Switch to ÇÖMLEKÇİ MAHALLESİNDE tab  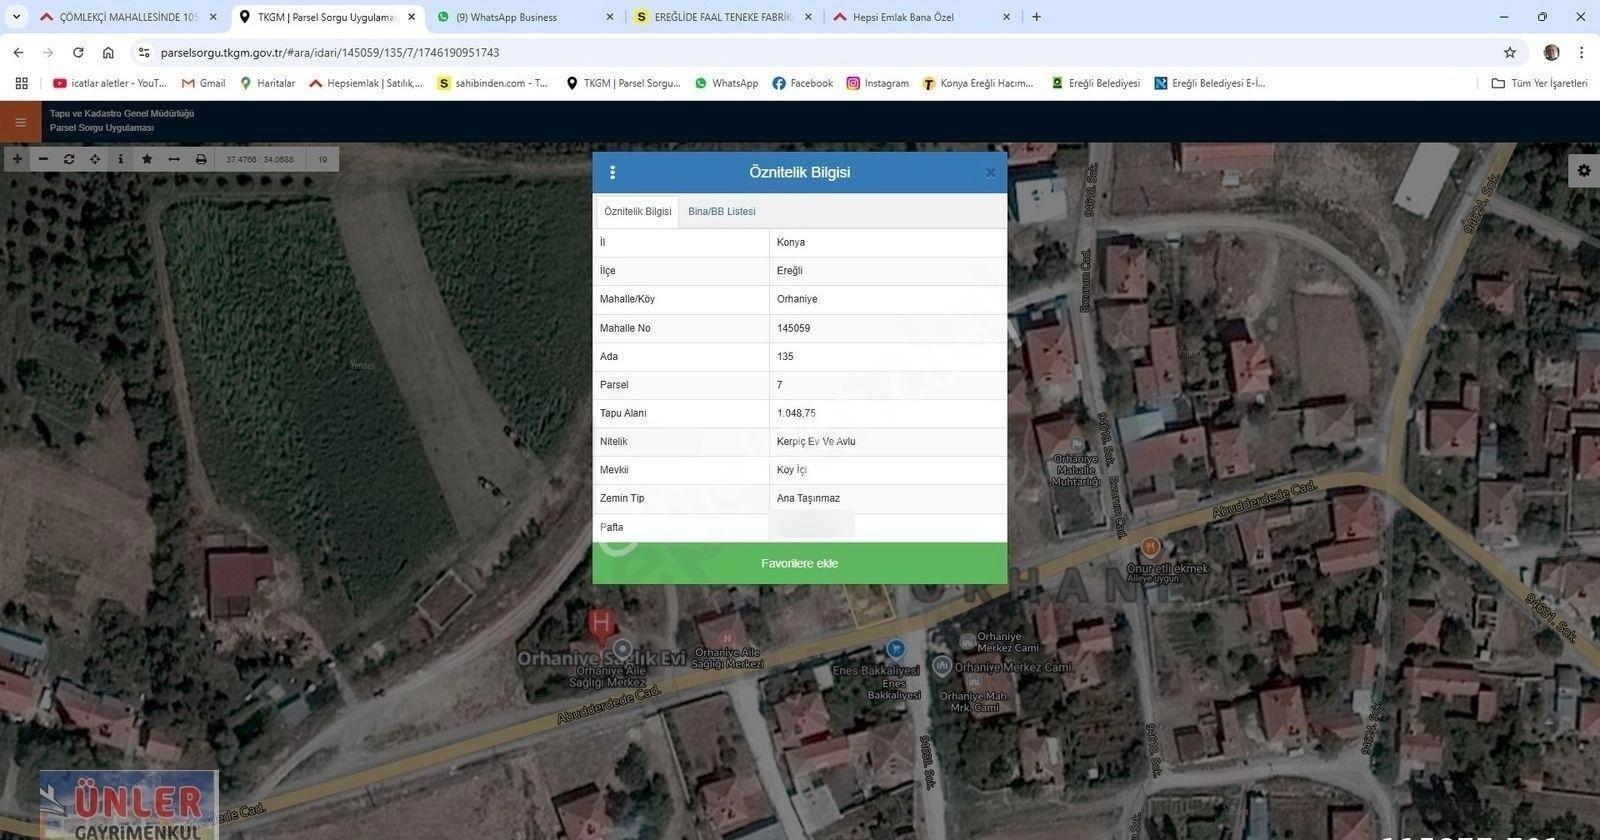tap(128, 17)
